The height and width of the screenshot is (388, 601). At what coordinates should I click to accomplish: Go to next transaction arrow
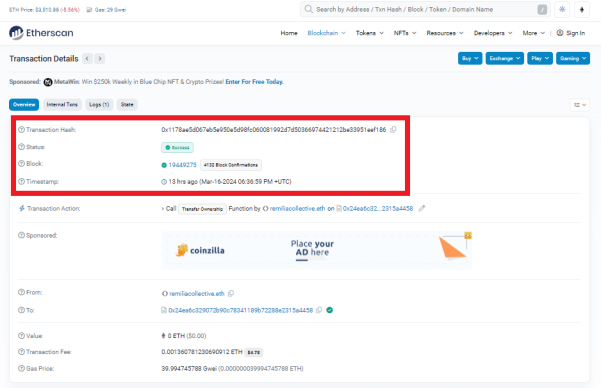coord(100,59)
